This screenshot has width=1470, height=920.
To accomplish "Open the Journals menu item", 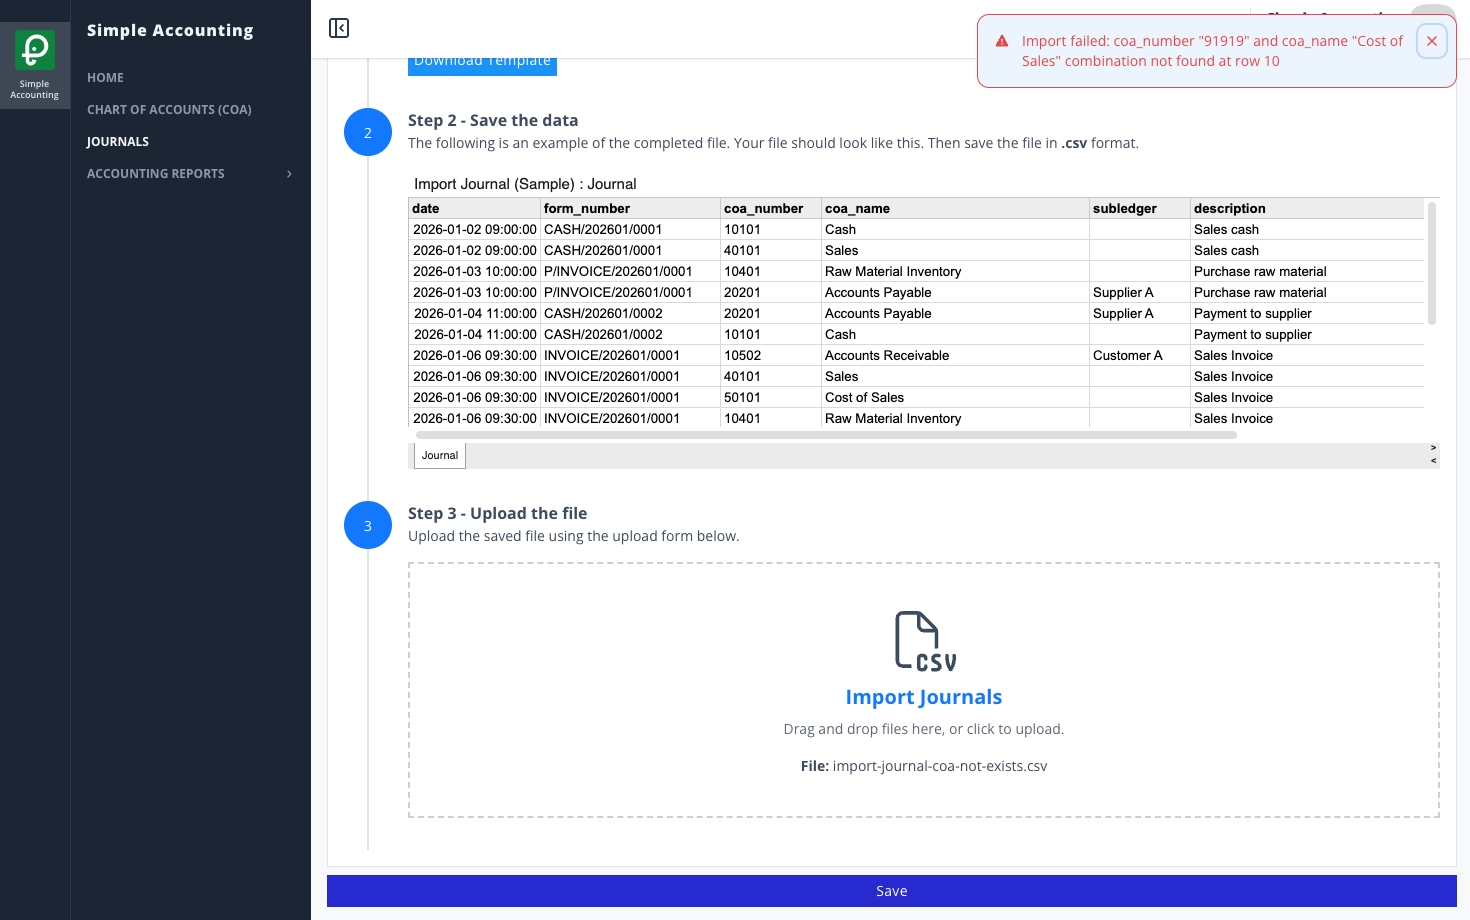I will click(x=118, y=142).
